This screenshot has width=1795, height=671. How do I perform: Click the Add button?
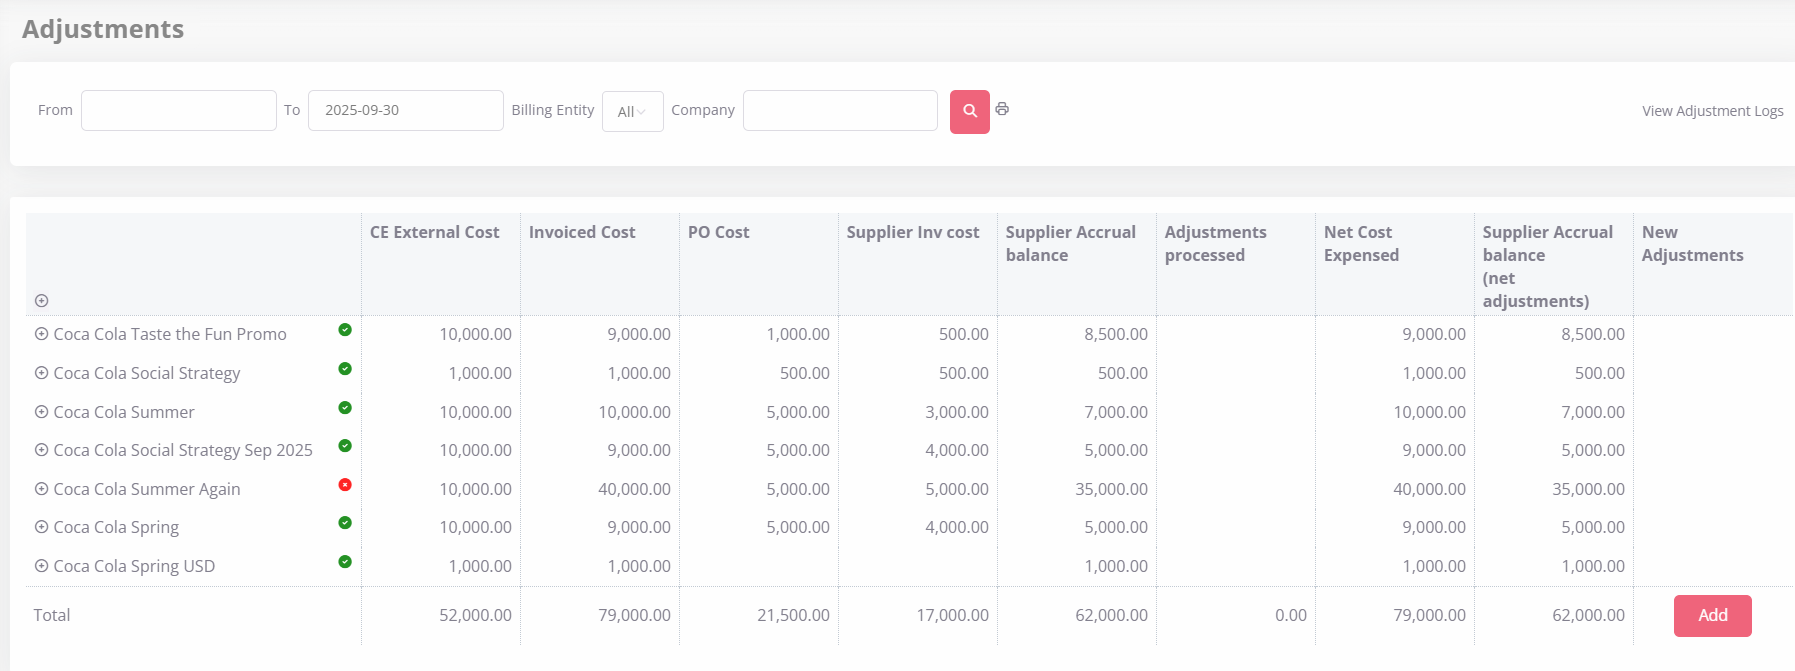point(1712,616)
